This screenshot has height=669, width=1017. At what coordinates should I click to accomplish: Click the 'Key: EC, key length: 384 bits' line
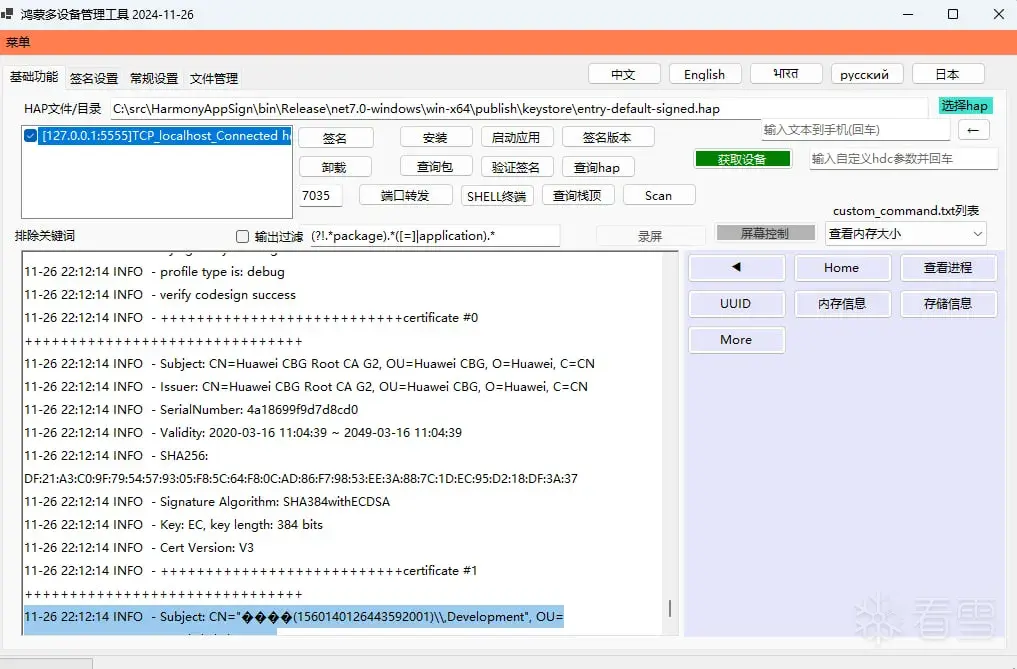pos(173,524)
